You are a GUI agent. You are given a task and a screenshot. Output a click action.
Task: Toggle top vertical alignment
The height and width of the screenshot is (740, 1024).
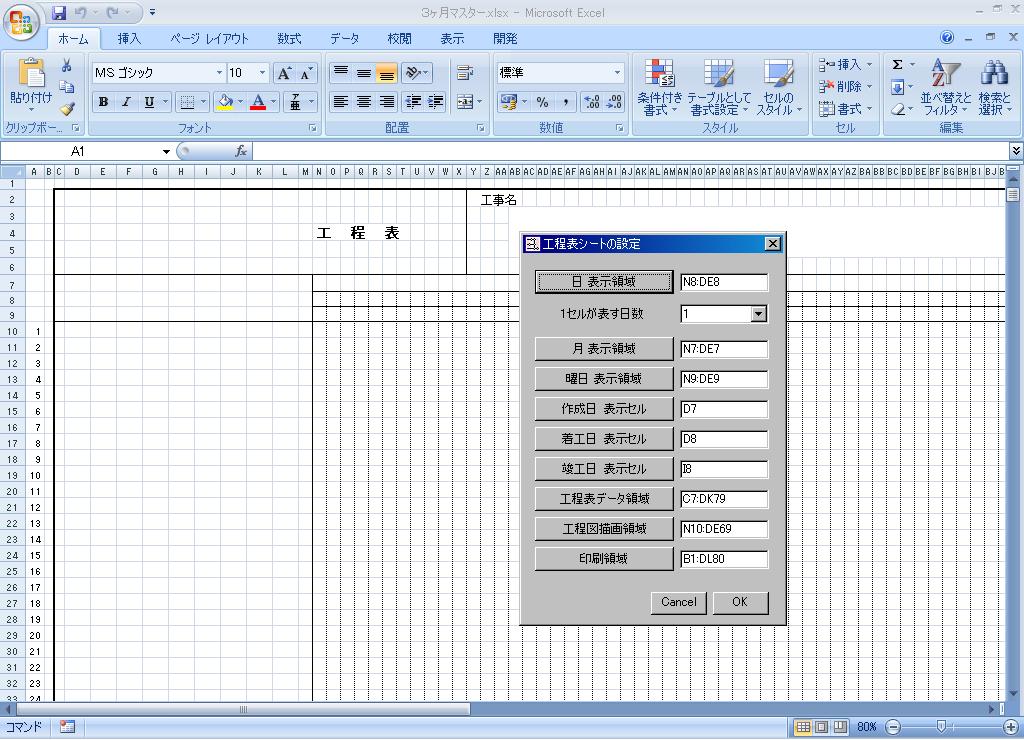[340, 72]
